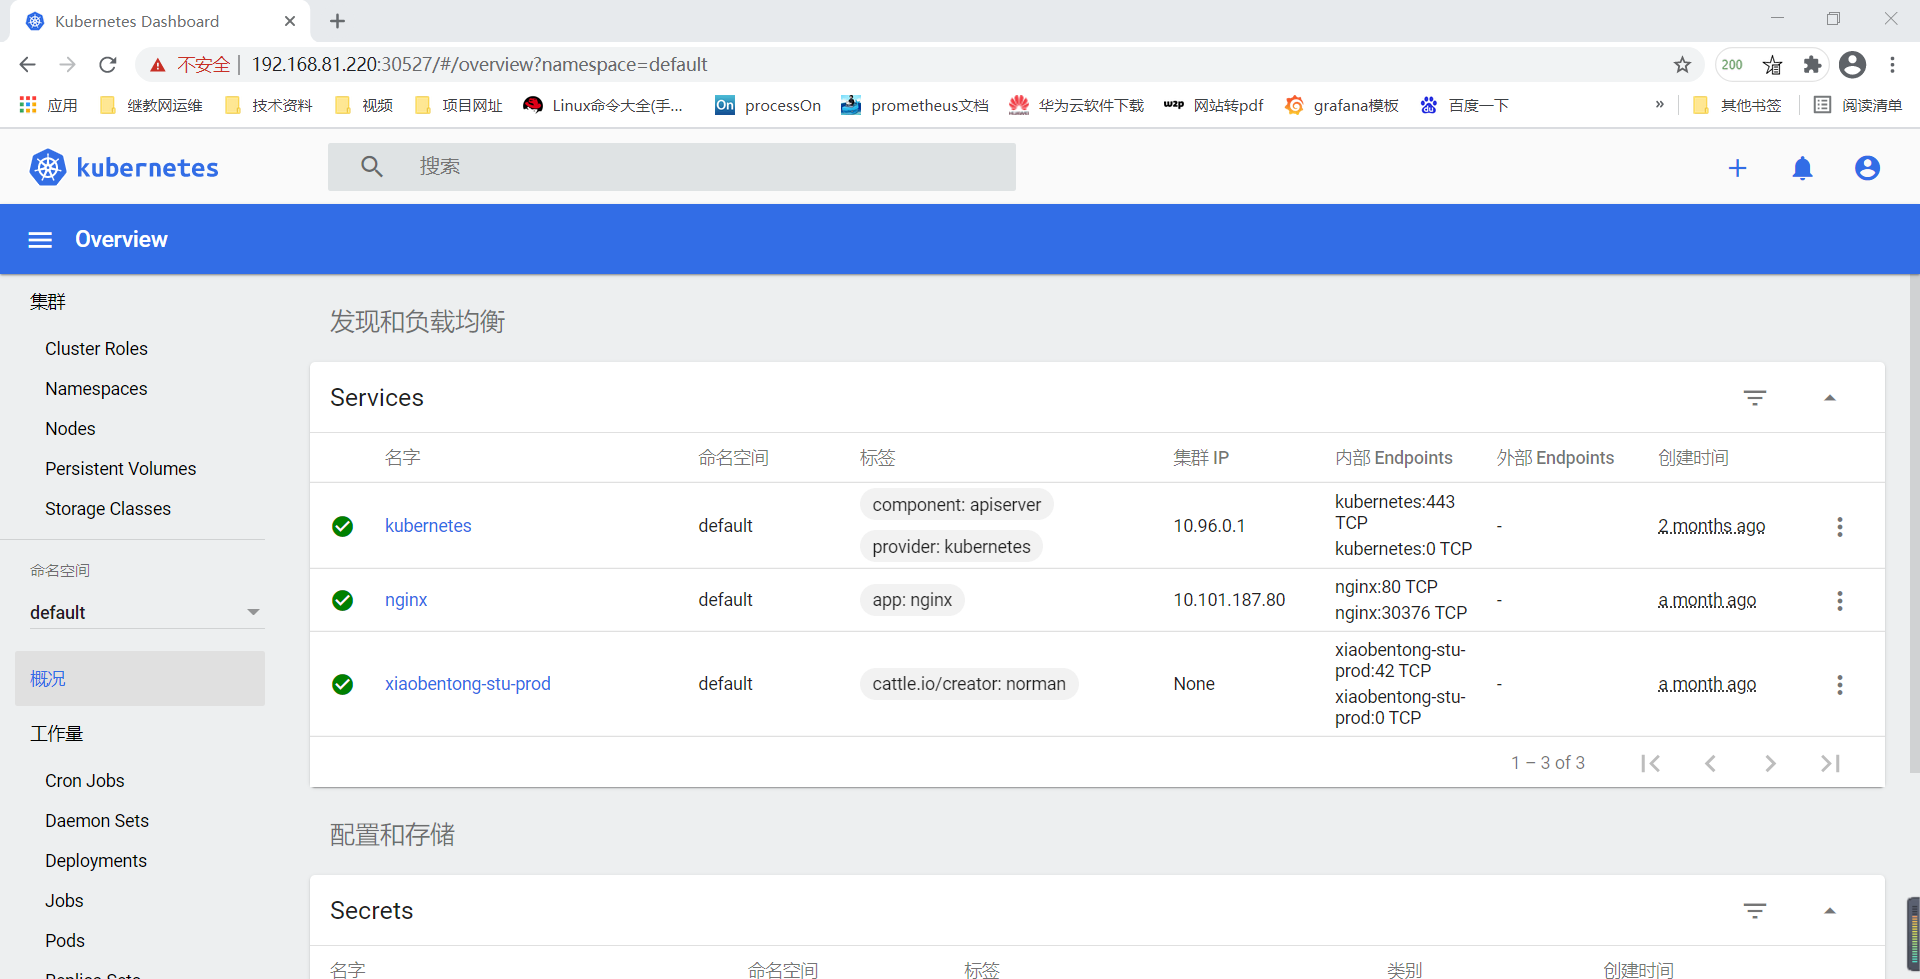1920x979 pixels.
Task: Collapse the Services panel chevron
Action: 1831,397
